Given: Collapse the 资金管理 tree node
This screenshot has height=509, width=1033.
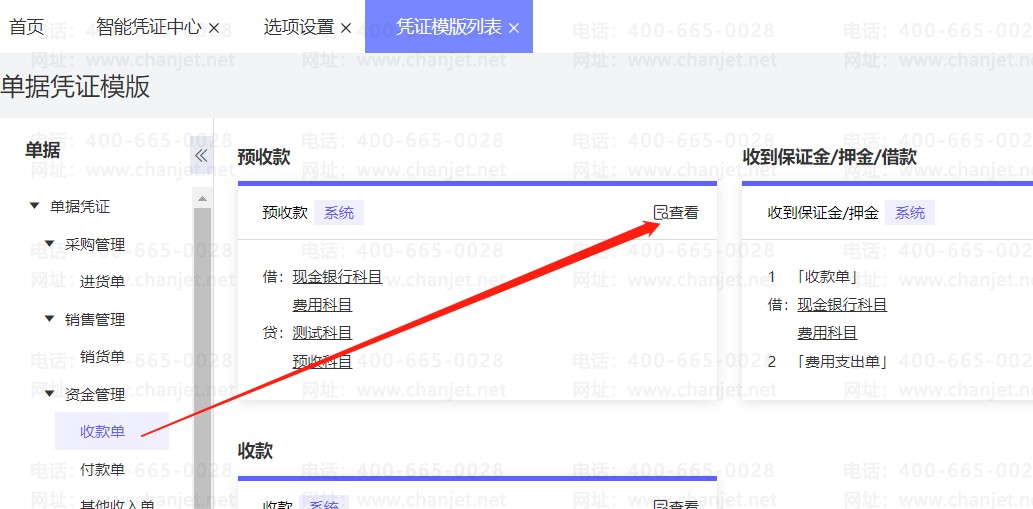Looking at the screenshot, I should point(50,394).
